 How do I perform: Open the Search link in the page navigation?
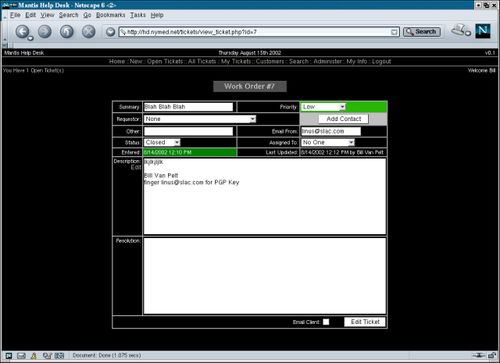pos(299,61)
